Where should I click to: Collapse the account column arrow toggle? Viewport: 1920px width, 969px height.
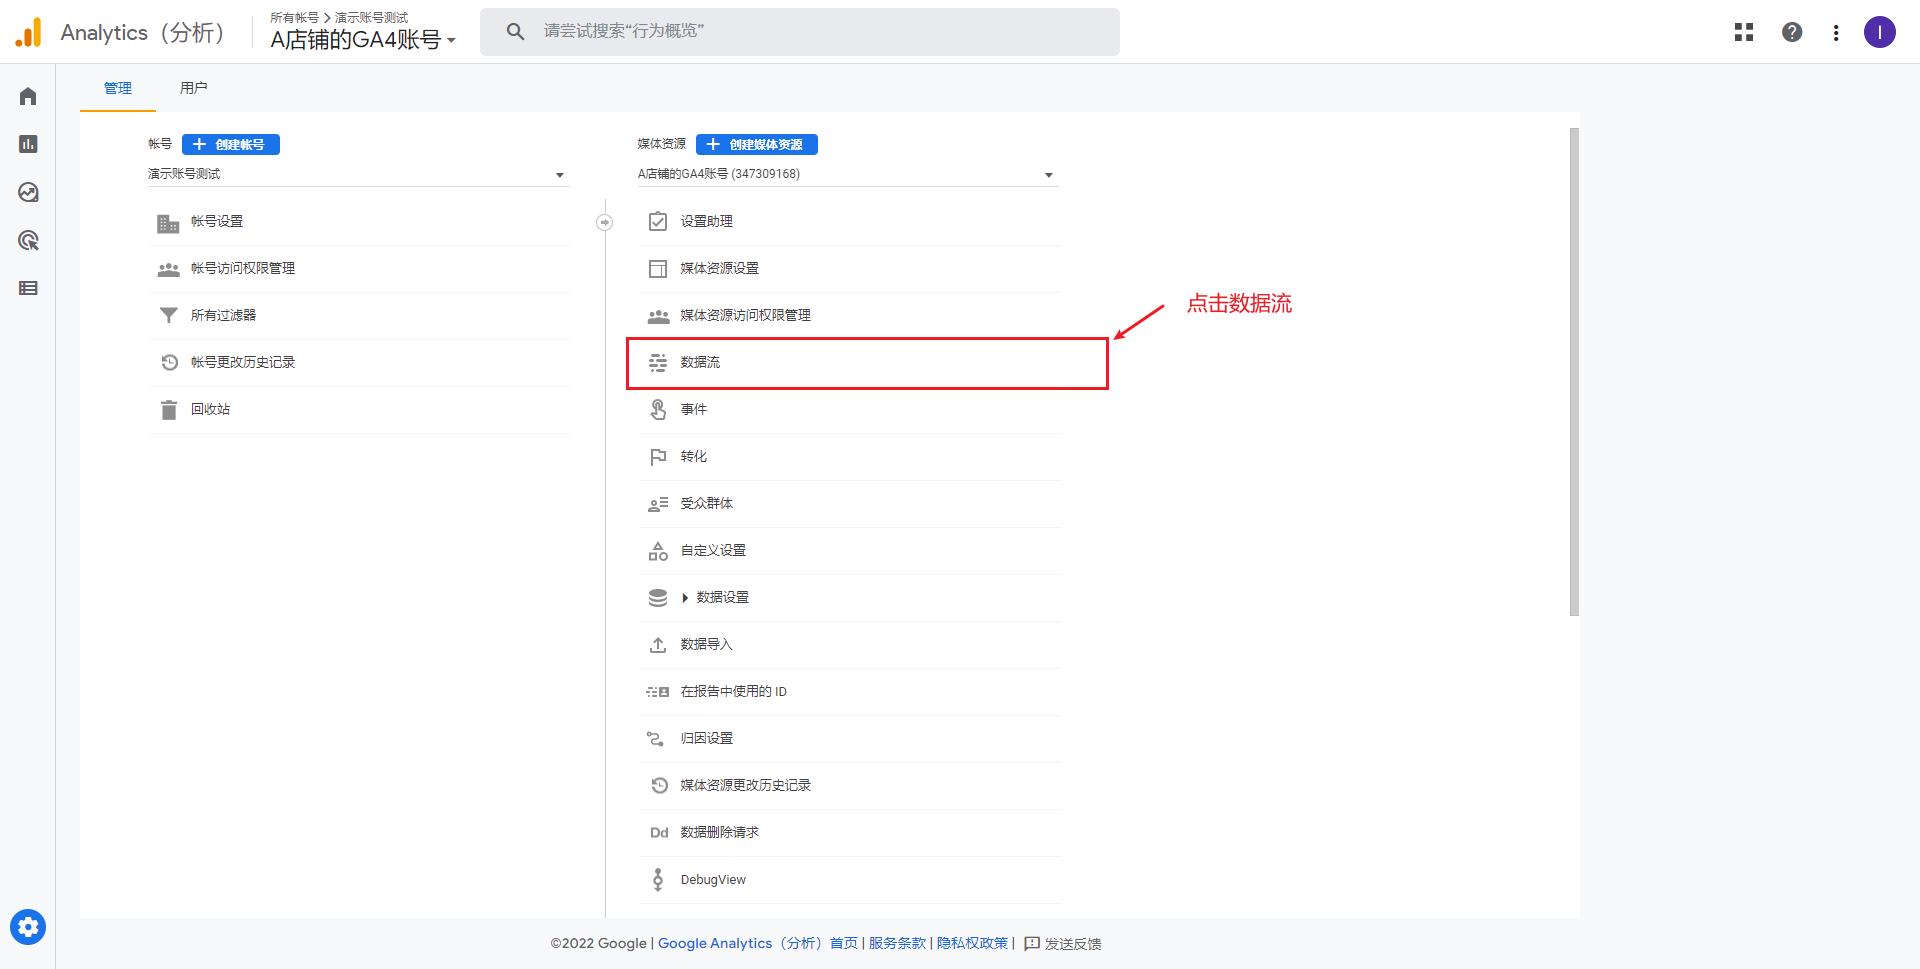[x=604, y=222]
